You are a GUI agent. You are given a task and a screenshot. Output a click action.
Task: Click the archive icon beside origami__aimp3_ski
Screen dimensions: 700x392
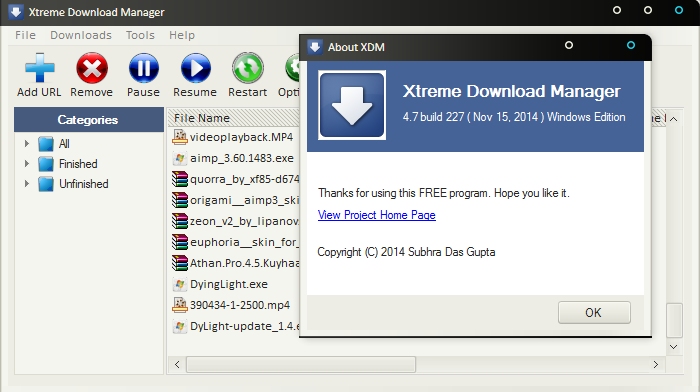[x=179, y=200]
